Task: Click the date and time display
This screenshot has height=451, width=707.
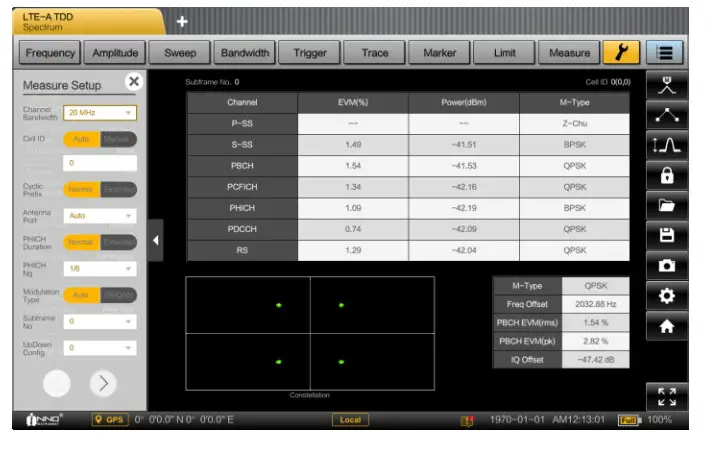Action: point(547,420)
